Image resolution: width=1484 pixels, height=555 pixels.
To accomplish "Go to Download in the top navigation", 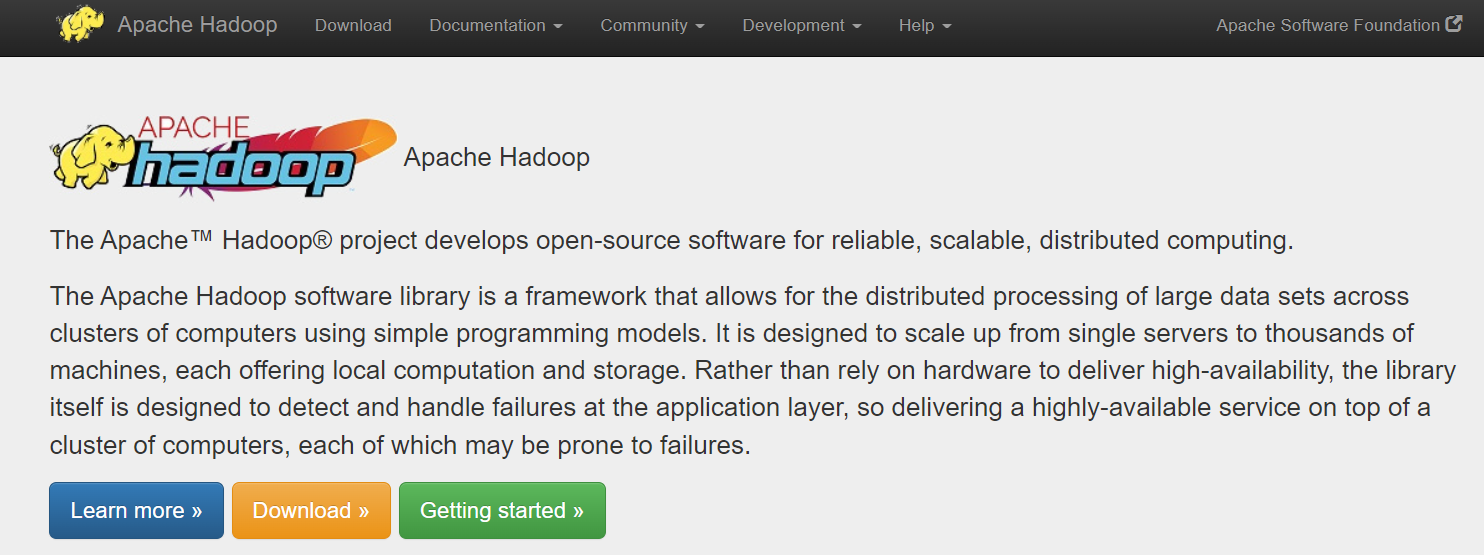I will tap(353, 25).
